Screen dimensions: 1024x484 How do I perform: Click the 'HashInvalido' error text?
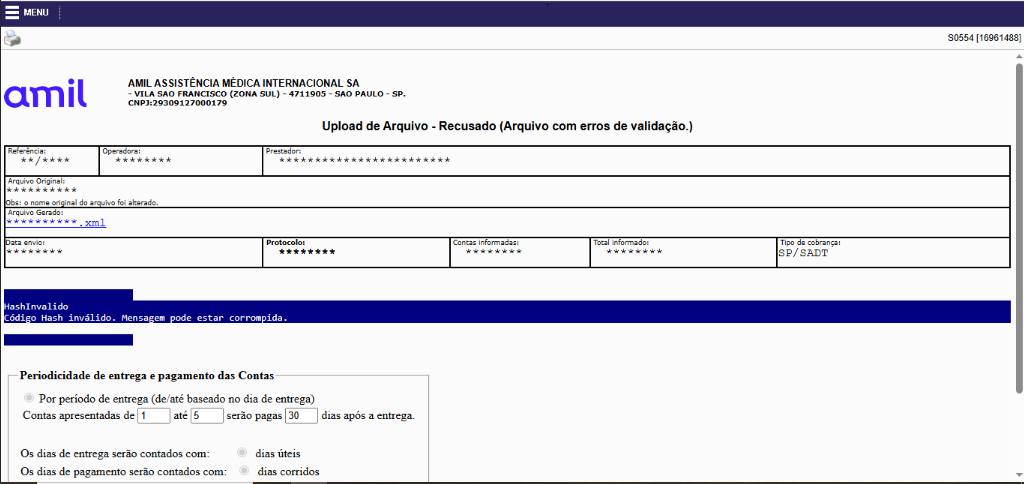(x=36, y=306)
